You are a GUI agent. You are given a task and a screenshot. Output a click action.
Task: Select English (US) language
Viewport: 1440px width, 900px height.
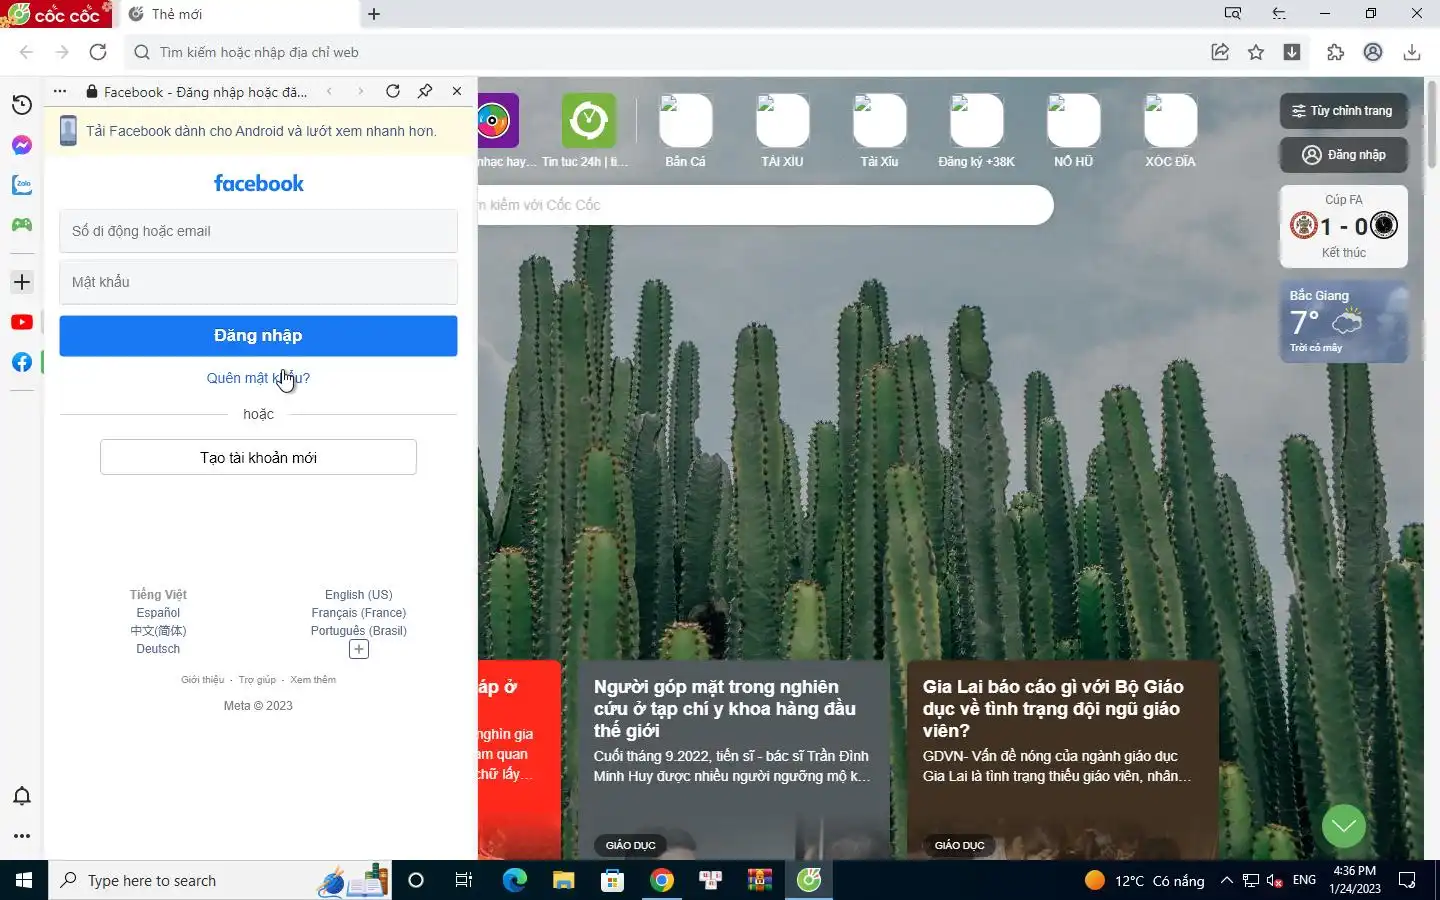pos(358,595)
